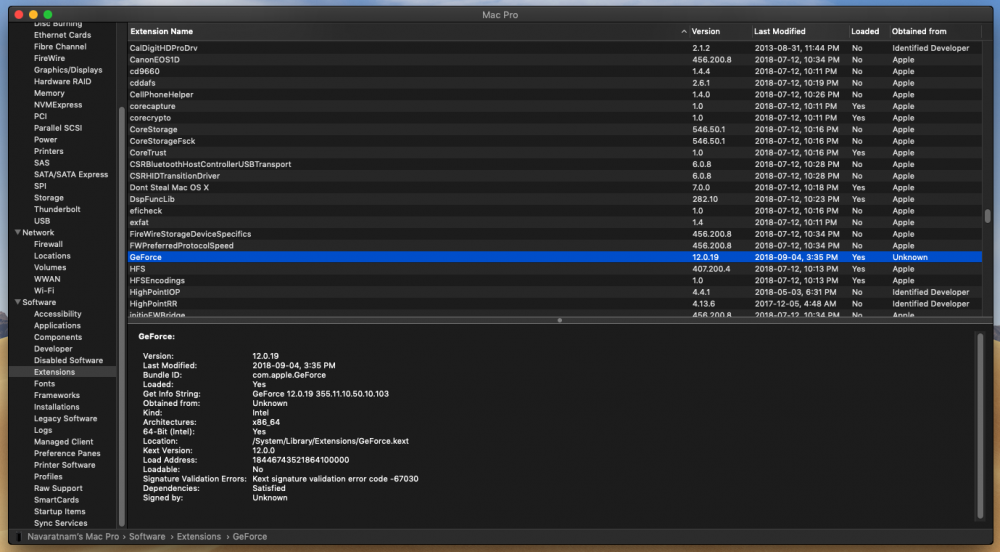Select Parallel SCSI in sidebar
This screenshot has height=552, width=1000.
coord(58,128)
